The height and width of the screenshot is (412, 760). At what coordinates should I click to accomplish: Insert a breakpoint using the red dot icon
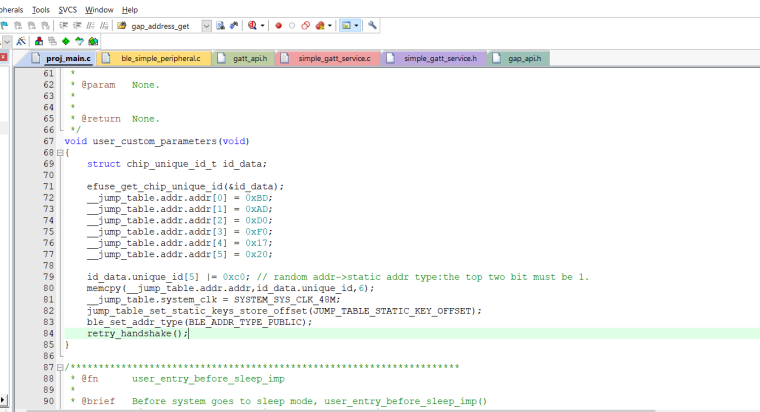pyautogui.click(x=278, y=24)
